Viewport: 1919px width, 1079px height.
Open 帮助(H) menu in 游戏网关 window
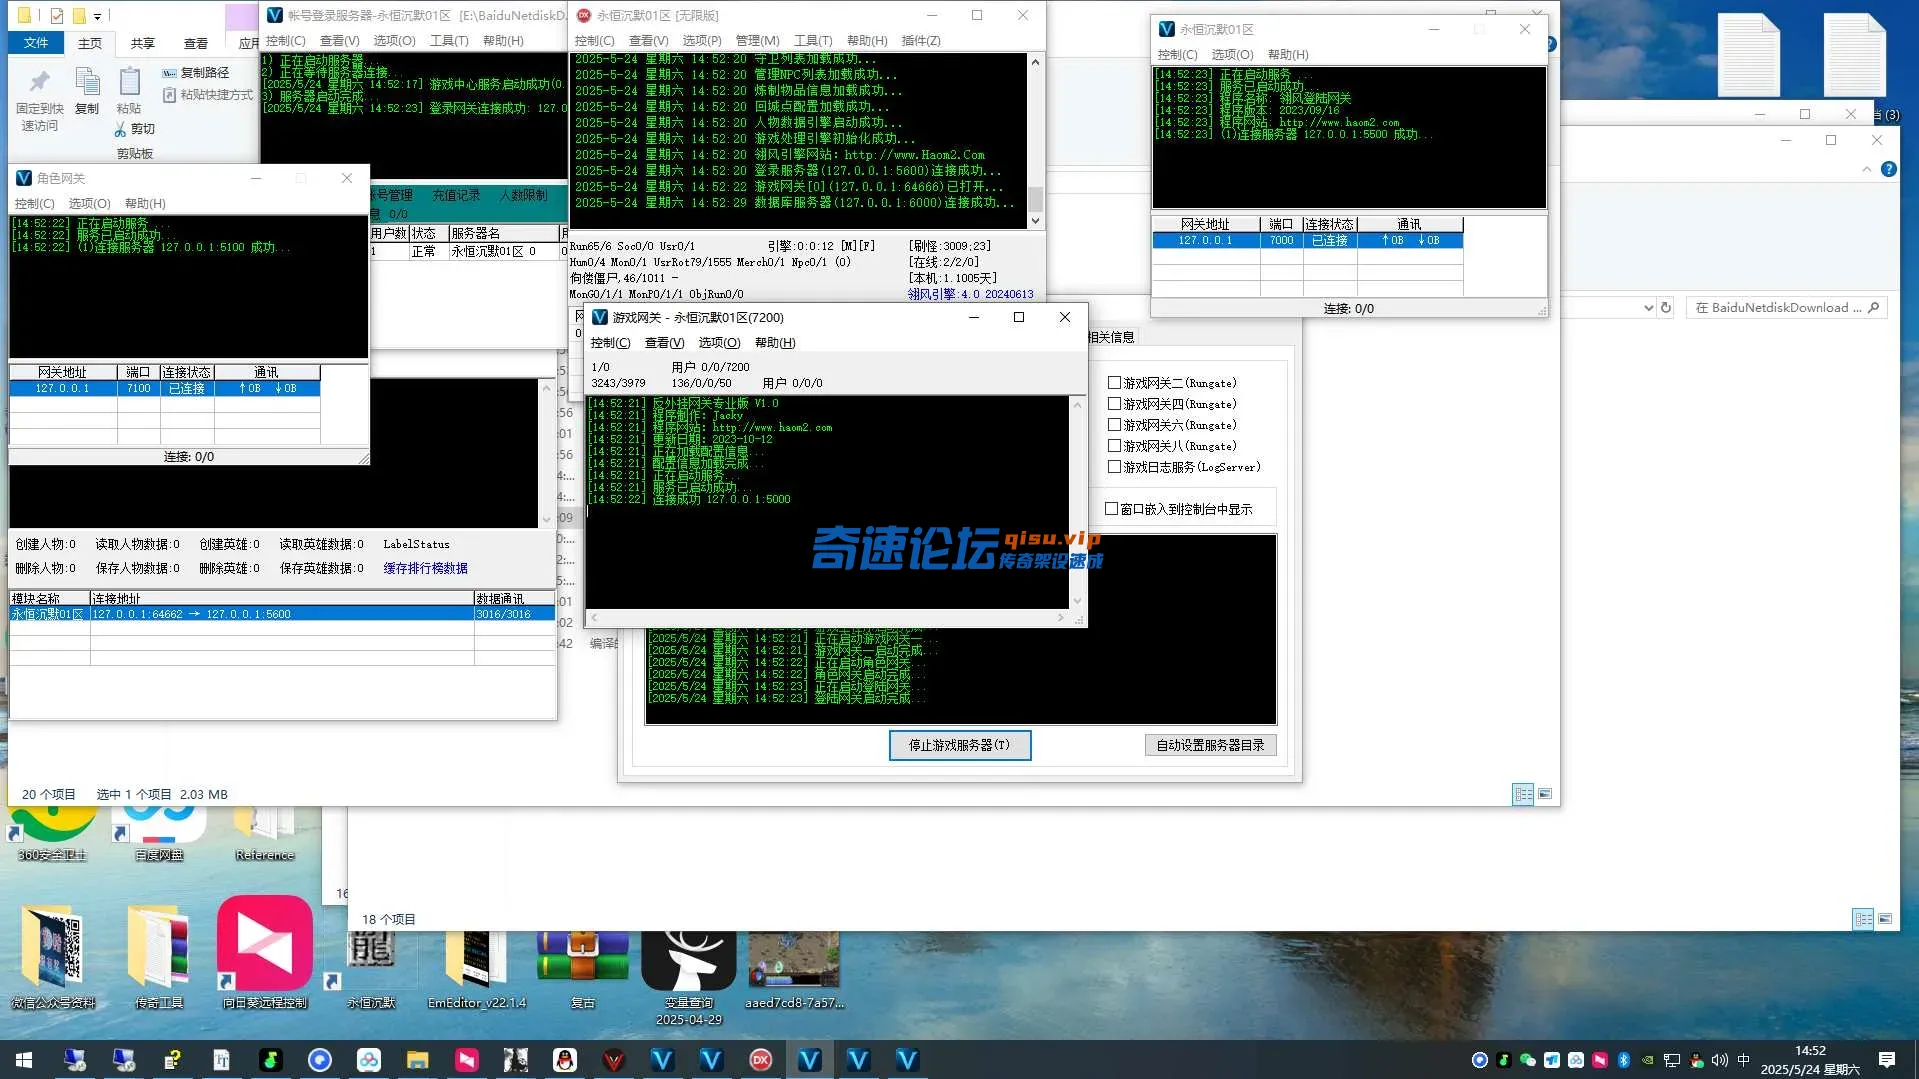(775, 343)
